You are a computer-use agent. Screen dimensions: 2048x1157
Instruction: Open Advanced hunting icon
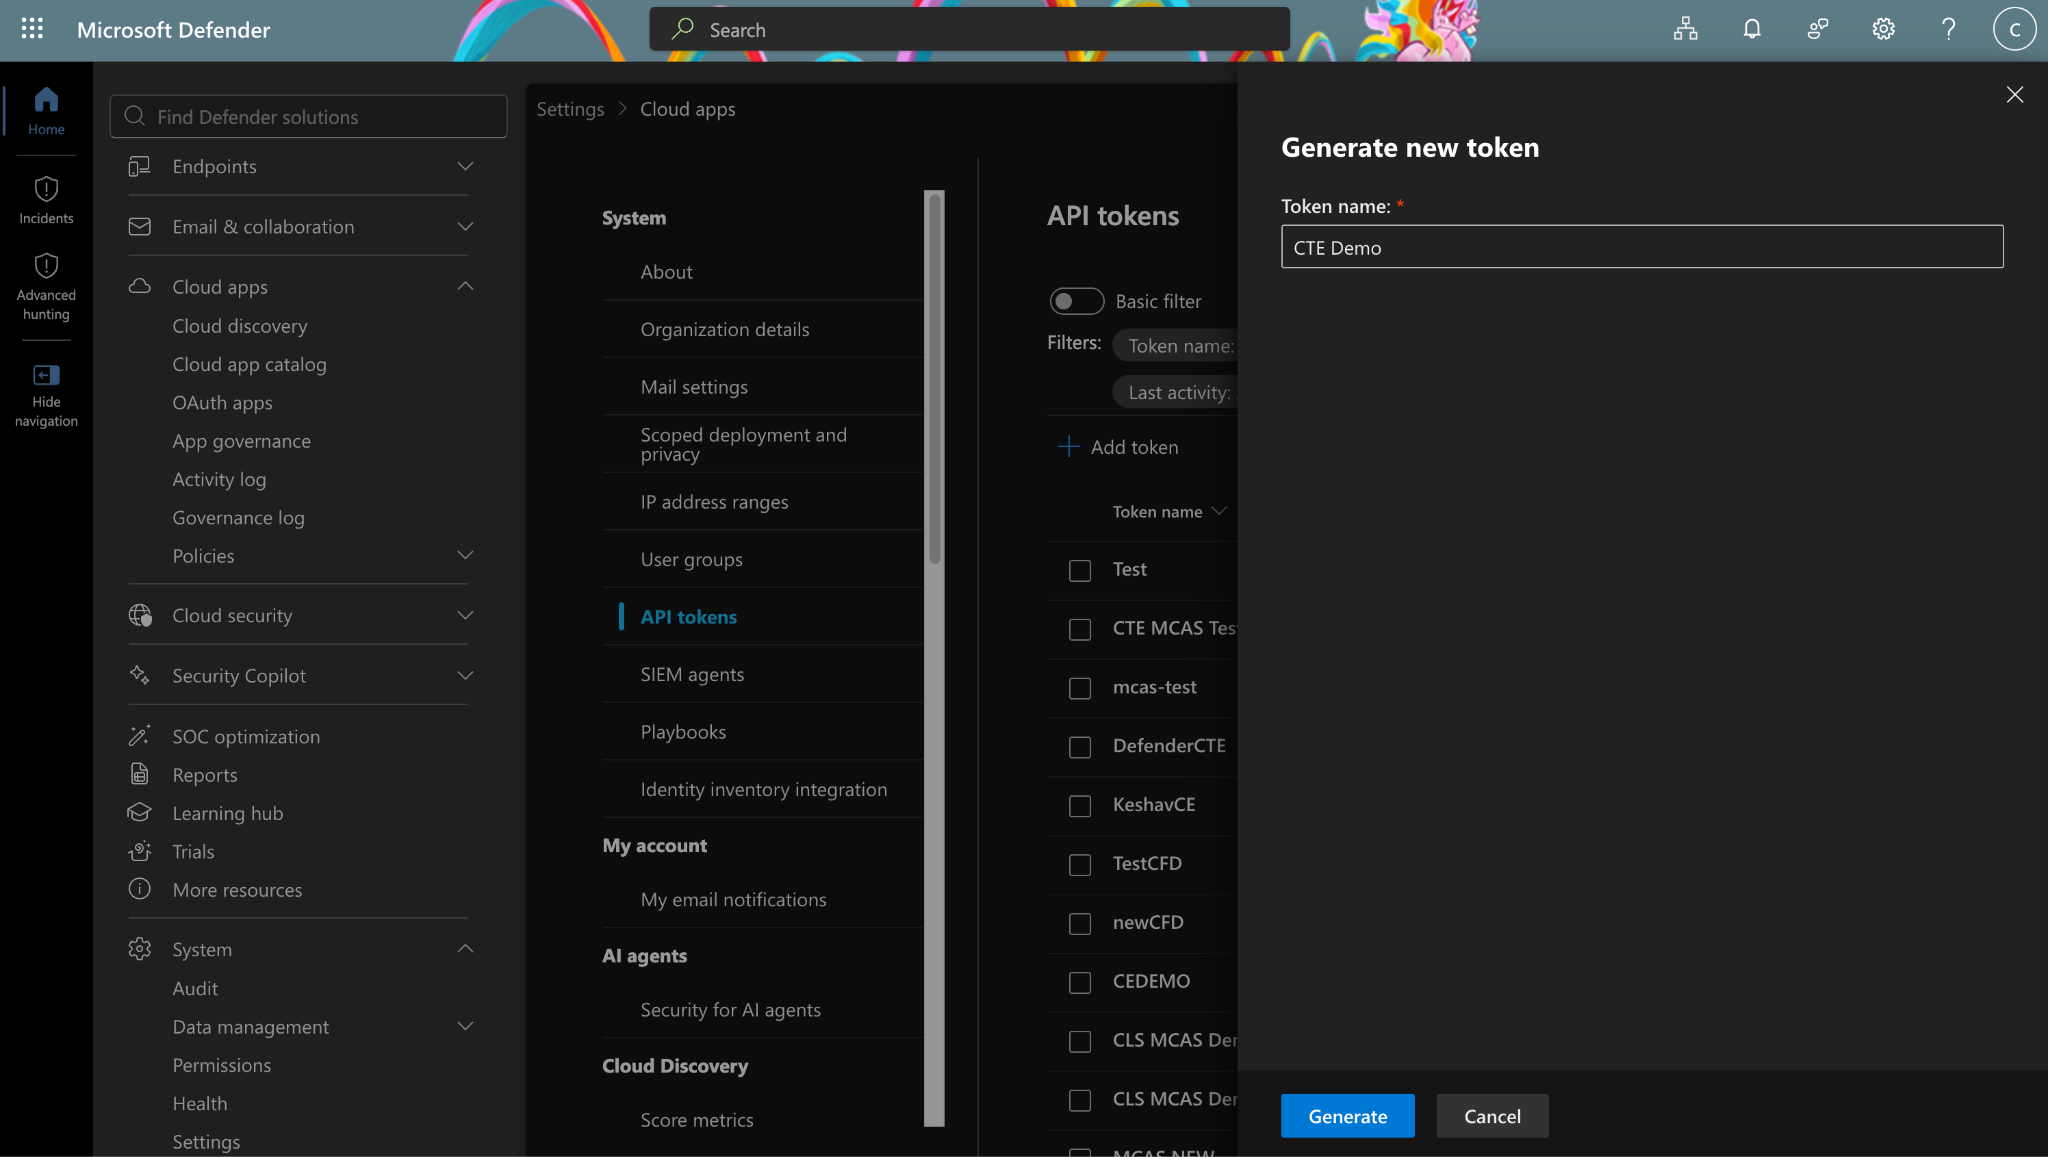pyautogui.click(x=46, y=266)
